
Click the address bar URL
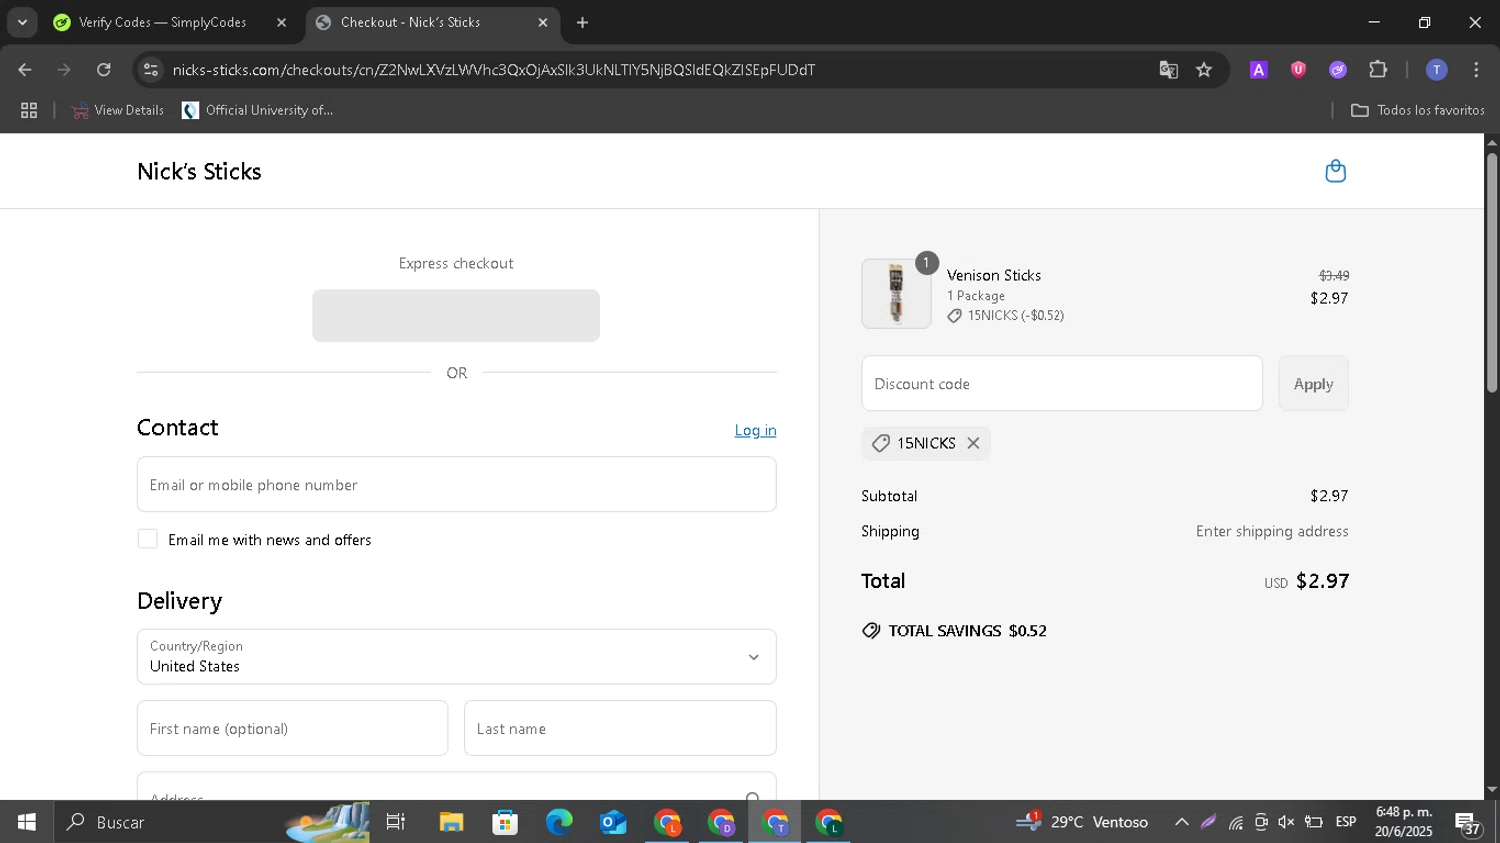click(494, 70)
